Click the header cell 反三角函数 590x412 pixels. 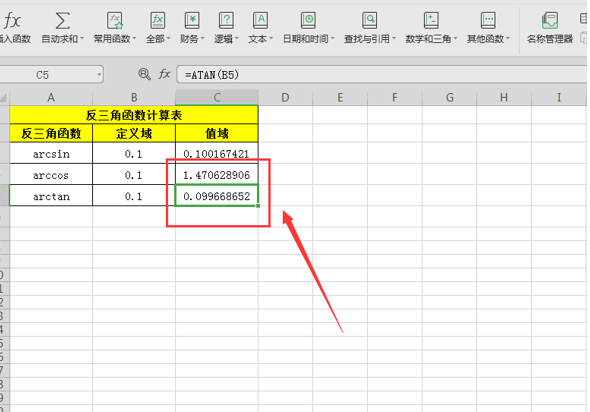51,133
